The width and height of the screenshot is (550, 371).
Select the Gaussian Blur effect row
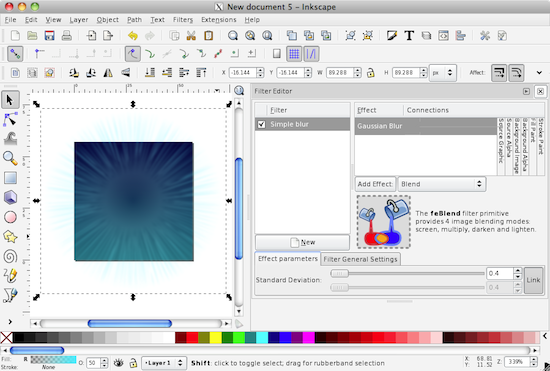[x=425, y=126]
